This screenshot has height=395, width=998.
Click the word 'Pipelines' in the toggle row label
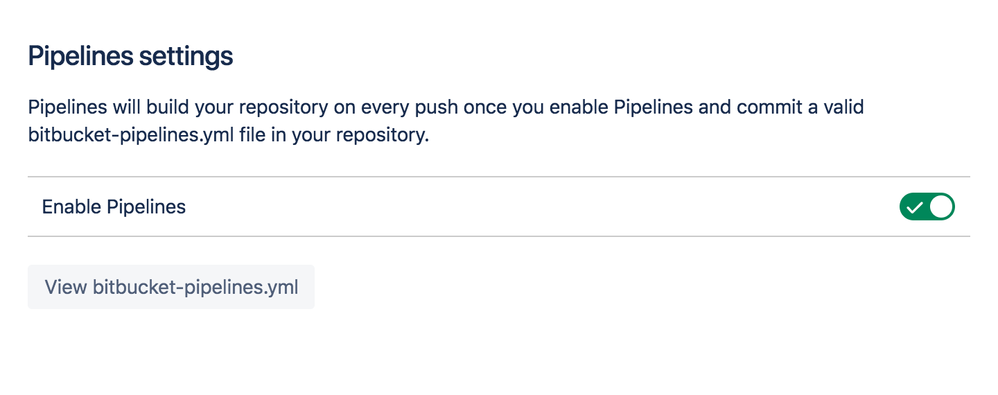pyautogui.click(x=146, y=207)
